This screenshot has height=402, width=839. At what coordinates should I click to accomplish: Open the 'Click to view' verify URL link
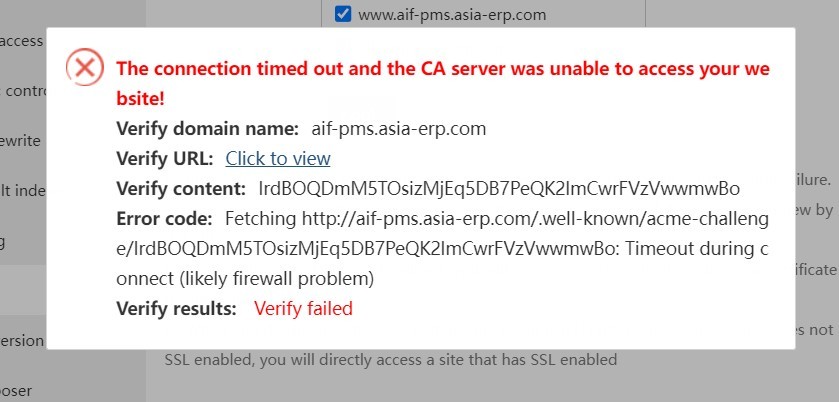(278, 158)
